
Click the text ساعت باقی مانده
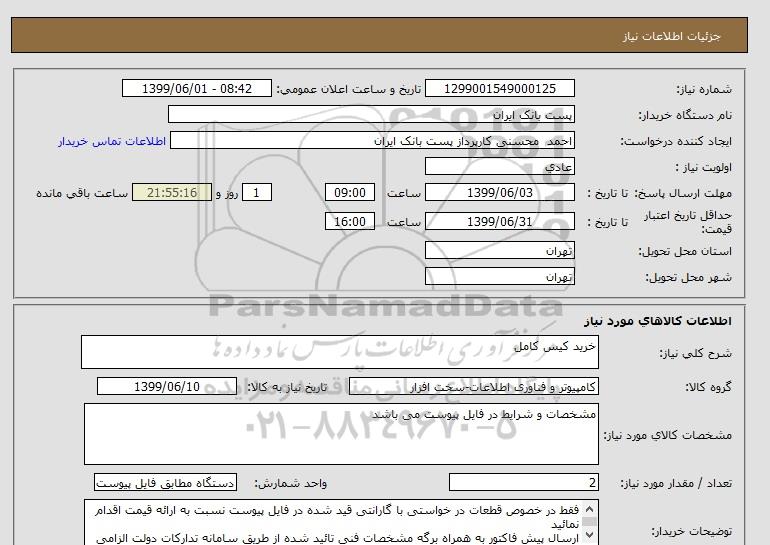pos(82,193)
